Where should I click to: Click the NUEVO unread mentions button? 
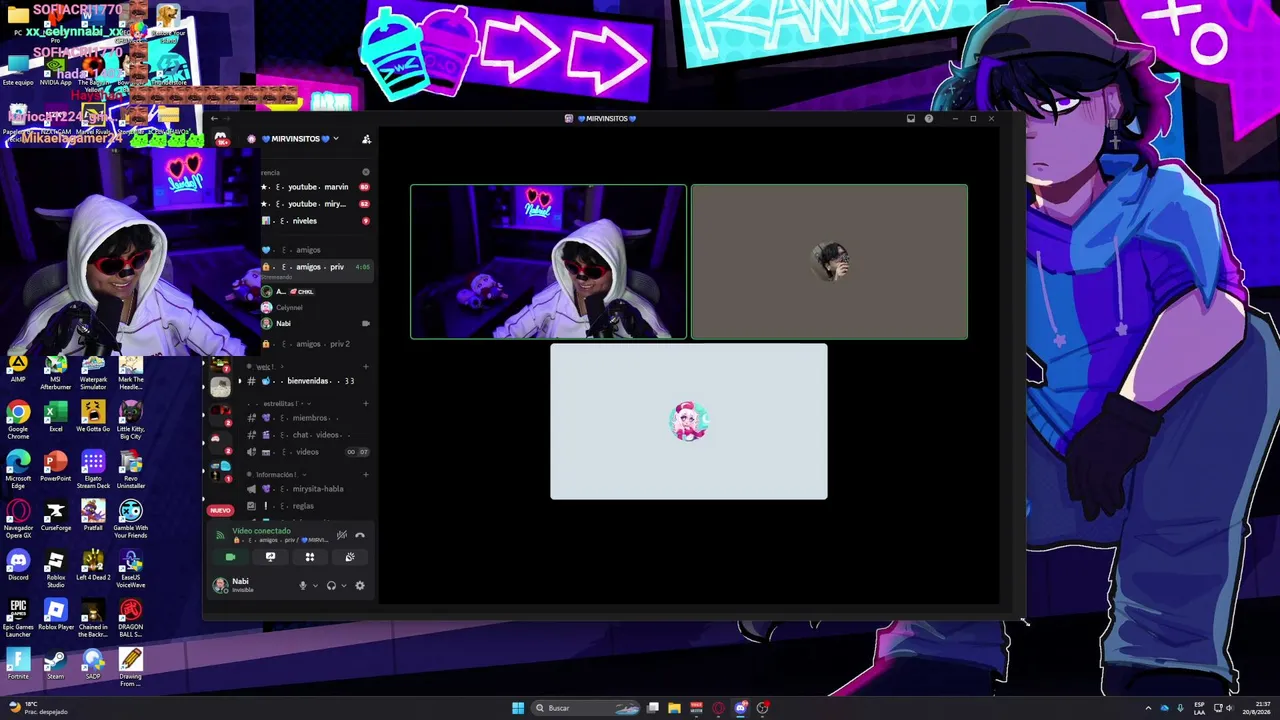[x=220, y=510]
